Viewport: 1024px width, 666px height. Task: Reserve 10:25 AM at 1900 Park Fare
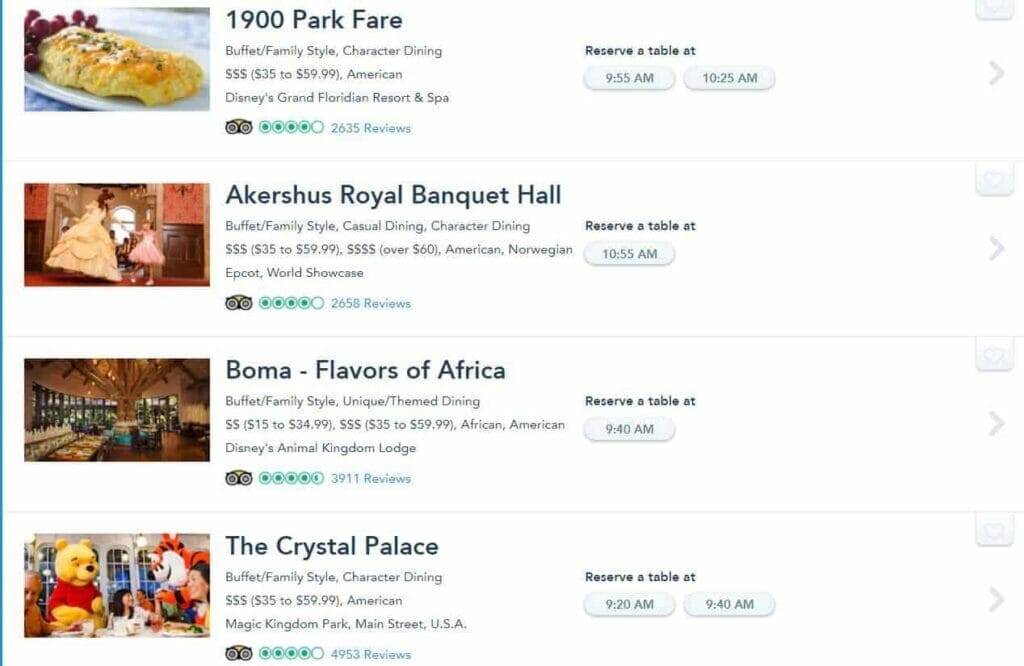click(x=729, y=78)
